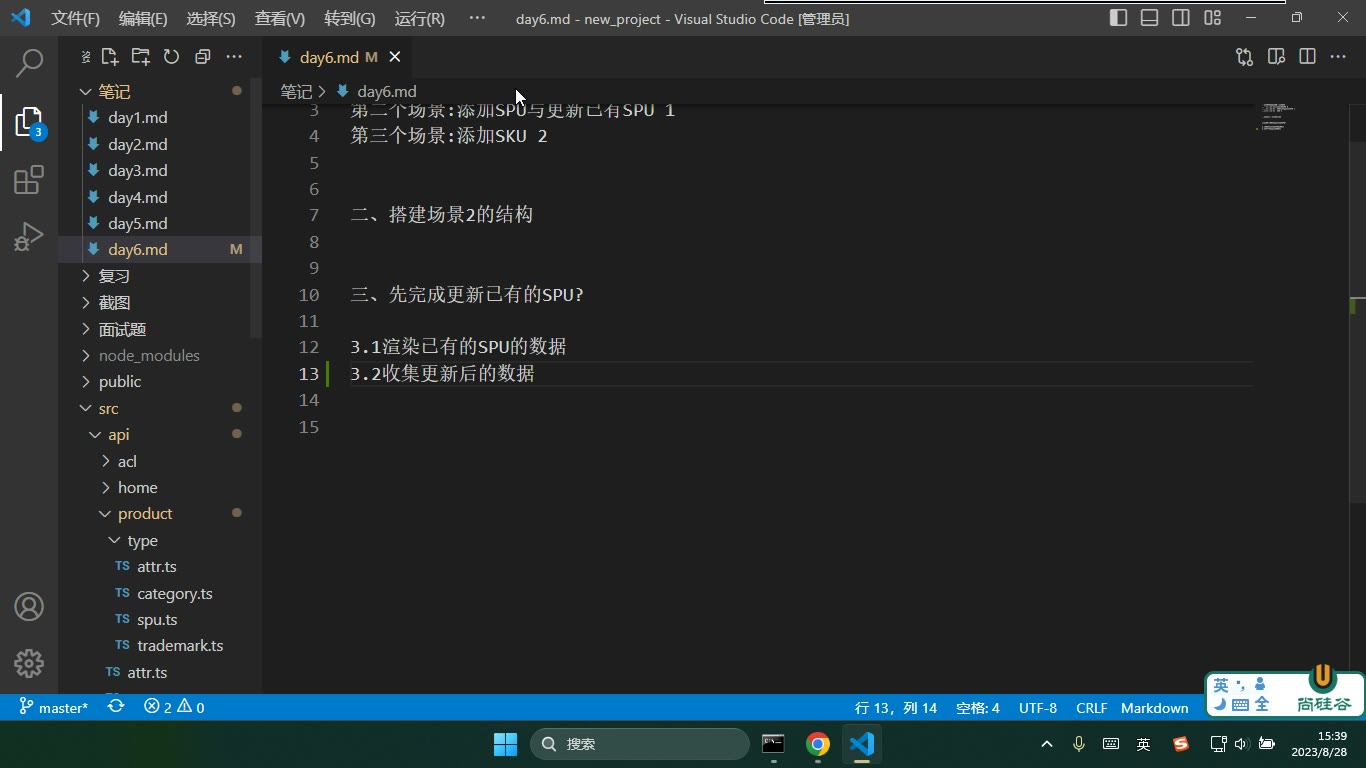Click the master* branch indicator
The height and width of the screenshot is (768, 1366).
(54, 707)
